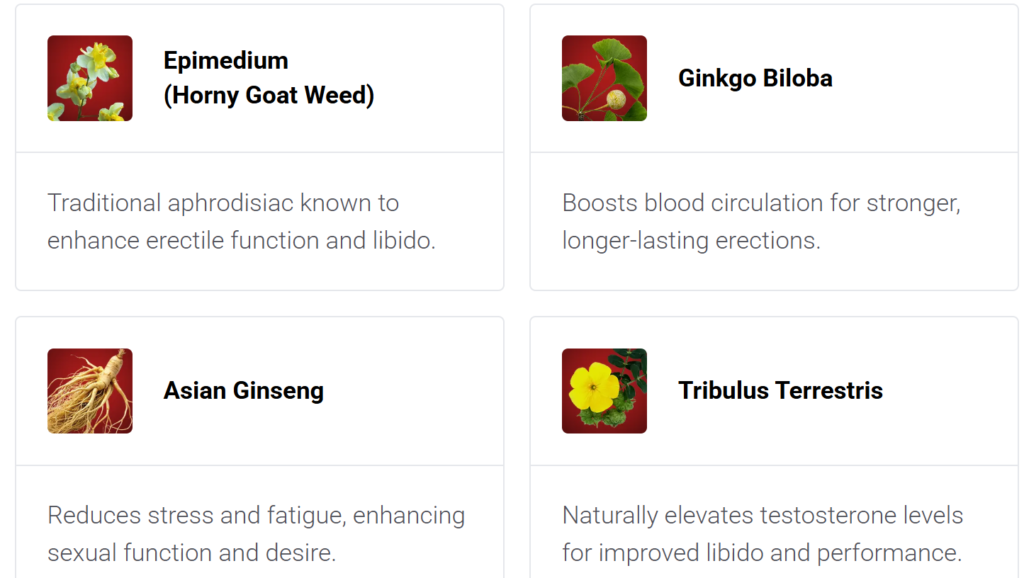Select the Asian Ginseng heading
Image resolution: width=1024 pixels, height=578 pixels.
pyautogui.click(x=244, y=391)
